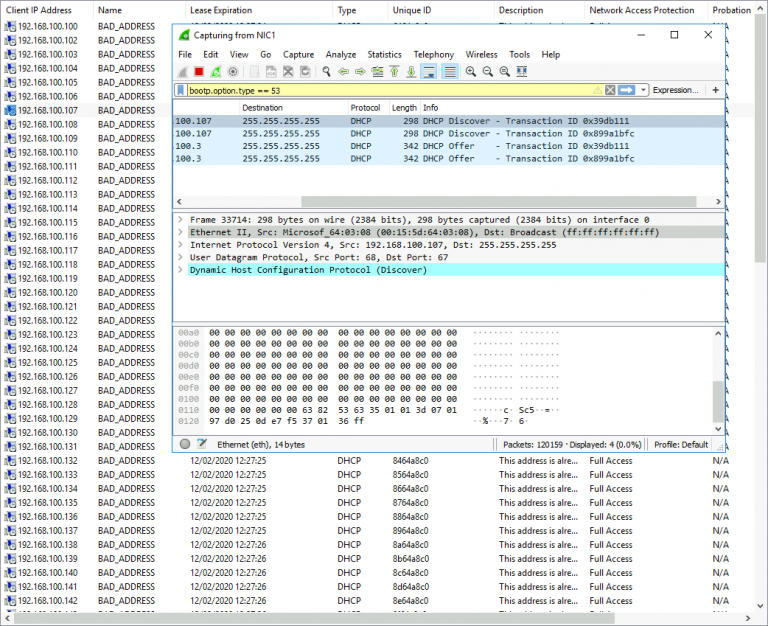The height and width of the screenshot is (626, 768).
Task: Expand Internet Protocol Version 4 row
Action: click(x=180, y=244)
